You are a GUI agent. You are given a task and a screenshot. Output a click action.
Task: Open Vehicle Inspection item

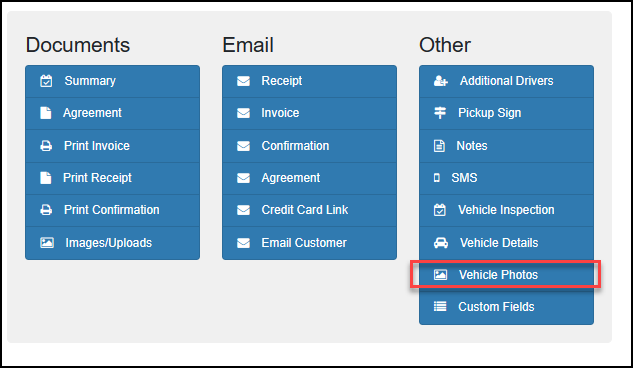point(506,210)
